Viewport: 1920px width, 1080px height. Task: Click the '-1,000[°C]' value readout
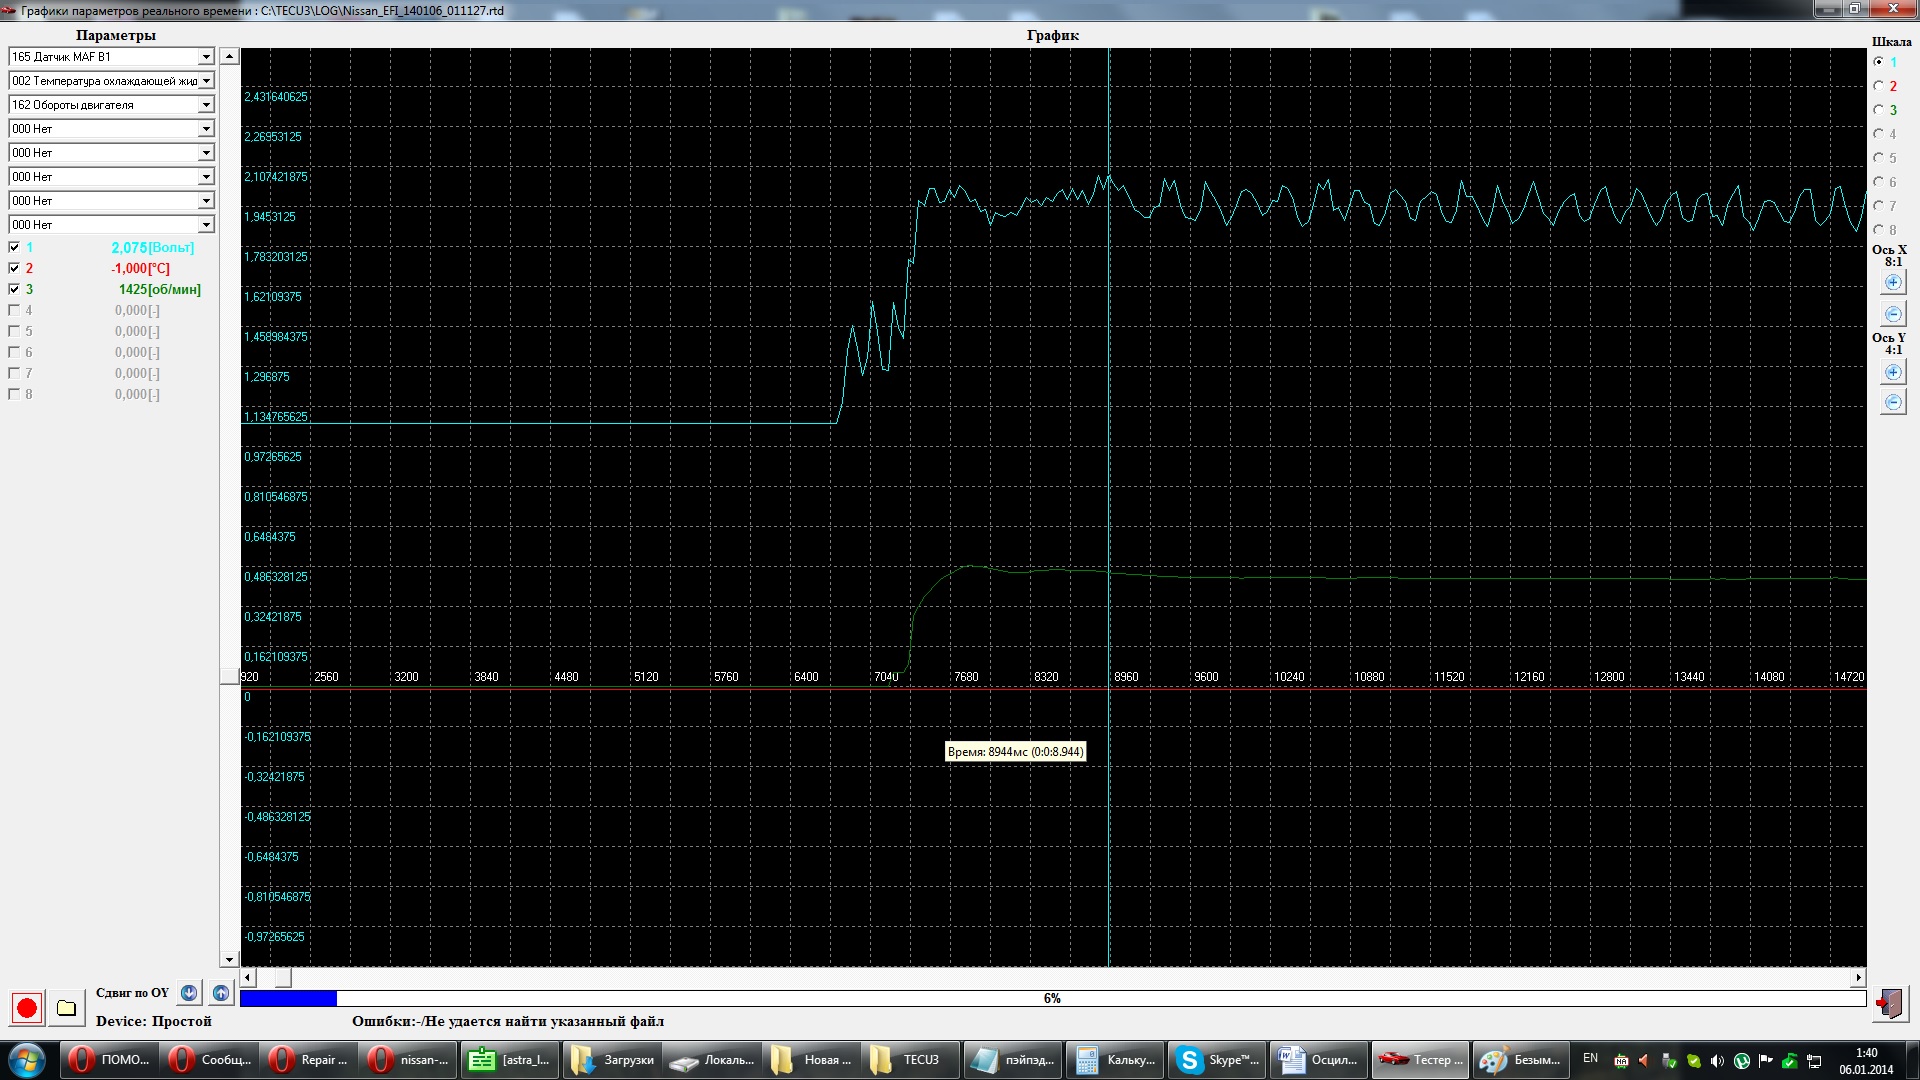pyautogui.click(x=141, y=268)
